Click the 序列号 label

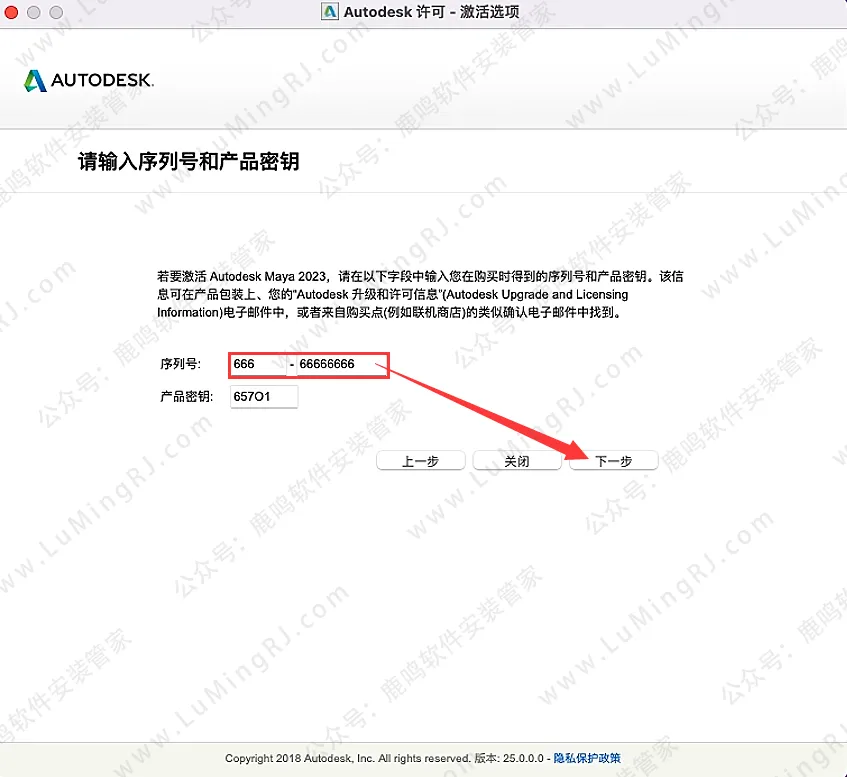pos(180,365)
